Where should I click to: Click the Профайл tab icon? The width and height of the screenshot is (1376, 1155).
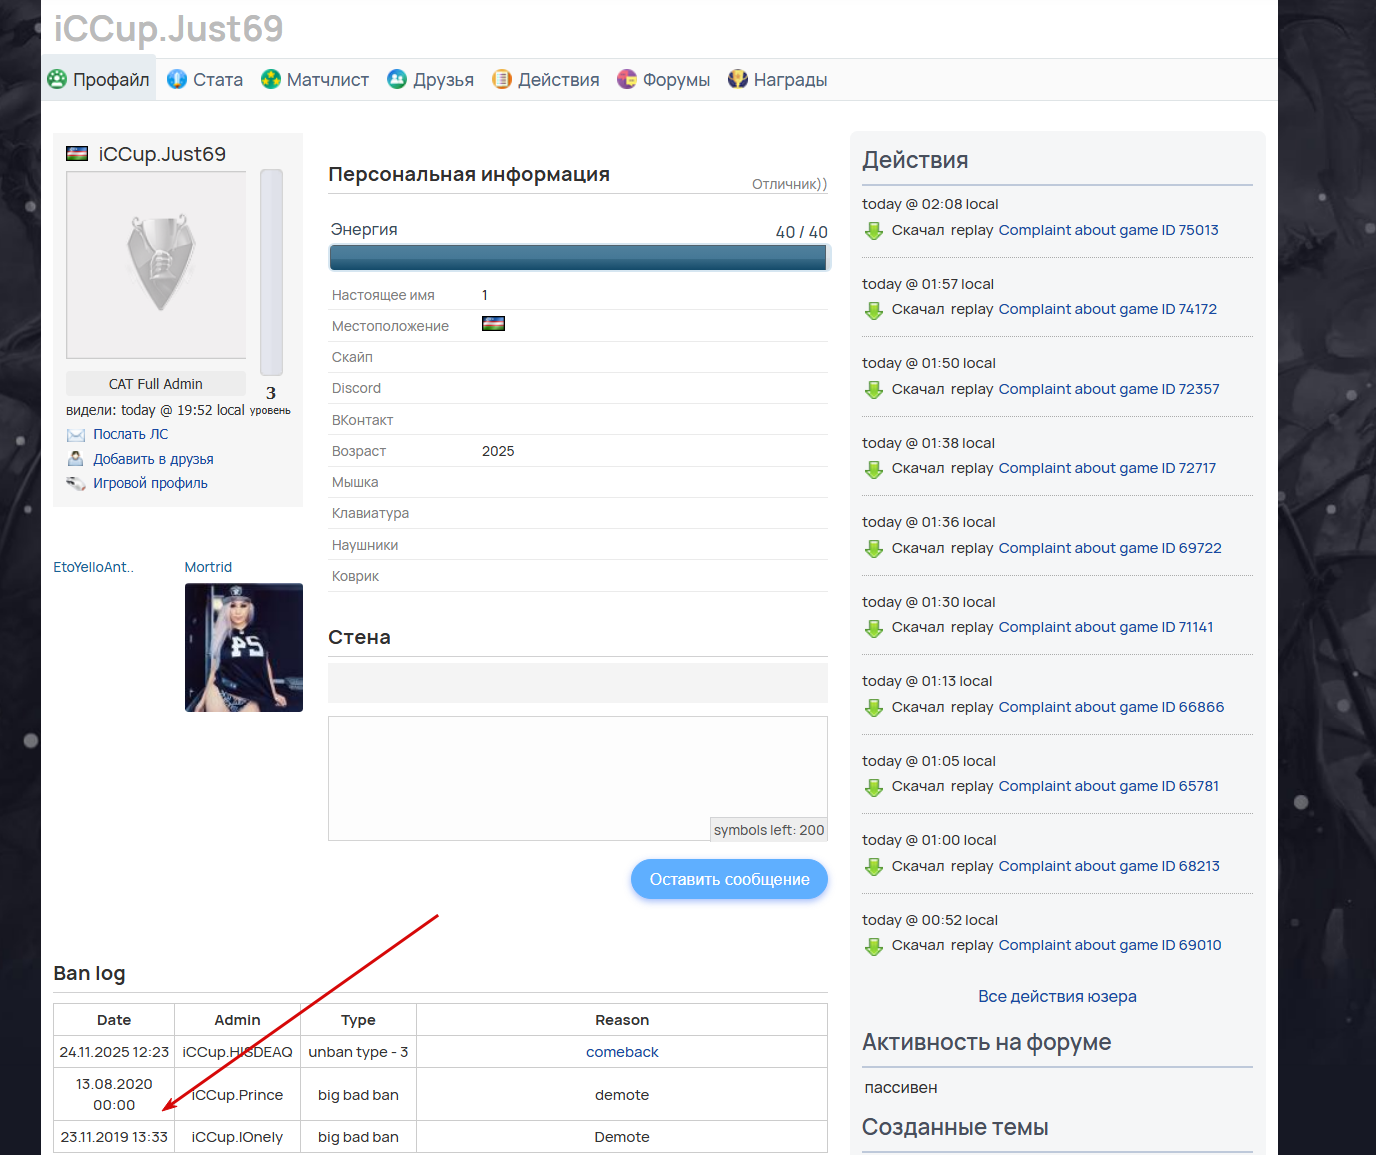(x=57, y=79)
